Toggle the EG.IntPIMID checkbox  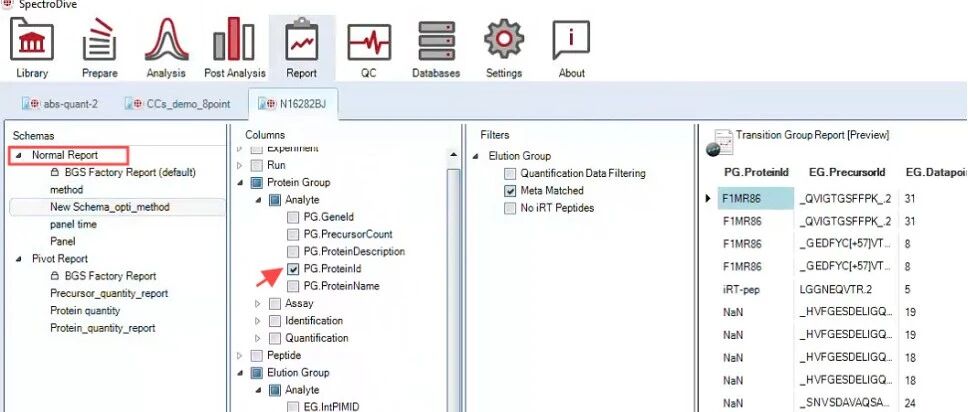click(x=293, y=407)
